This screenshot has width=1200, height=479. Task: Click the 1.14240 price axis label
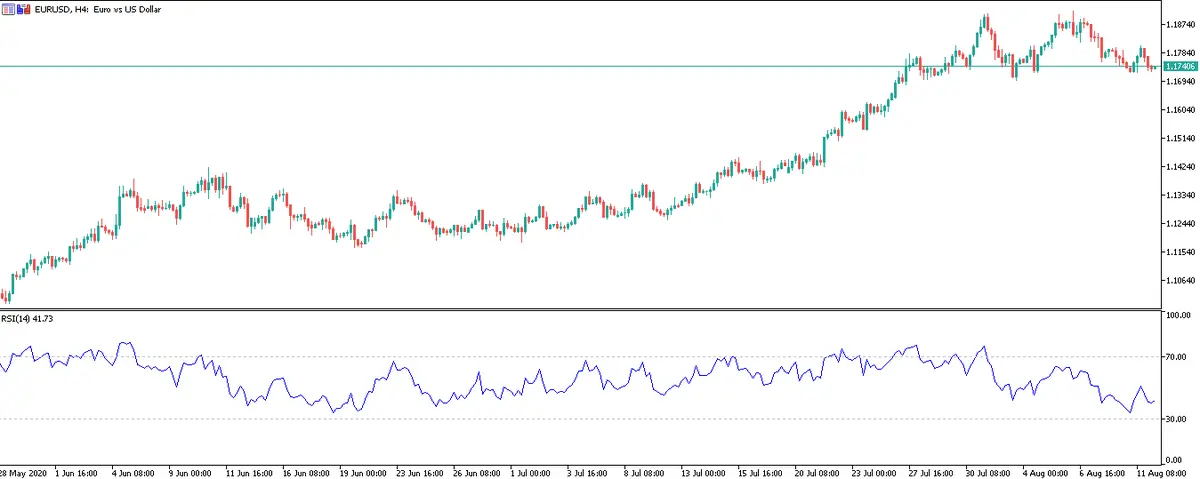pyautogui.click(x=1180, y=166)
